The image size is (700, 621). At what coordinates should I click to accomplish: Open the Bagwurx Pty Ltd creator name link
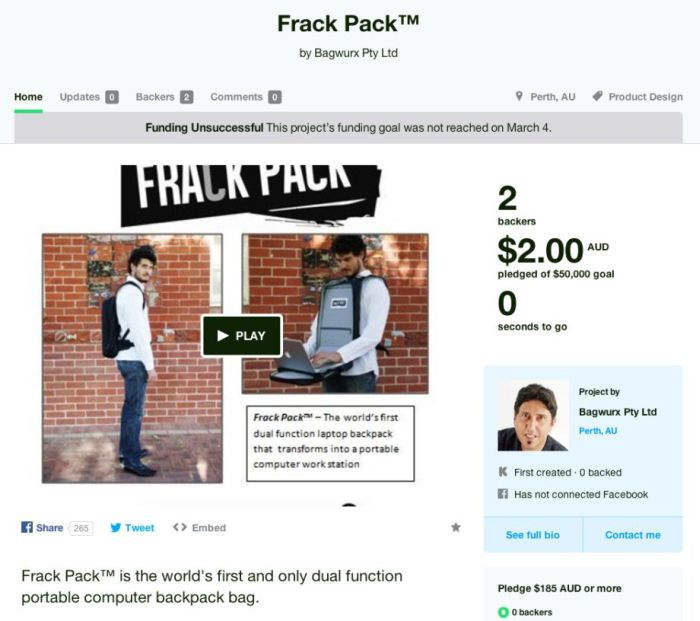pos(617,412)
